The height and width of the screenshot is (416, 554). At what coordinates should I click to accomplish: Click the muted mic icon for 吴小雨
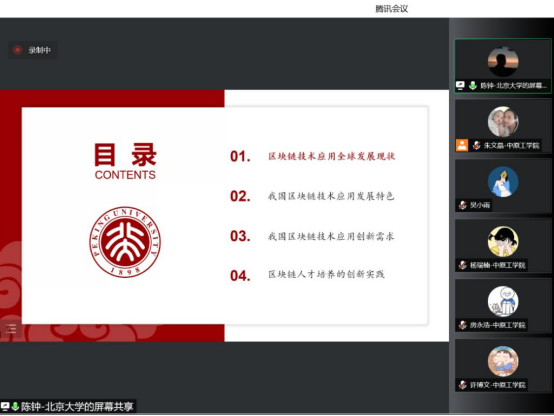click(462, 205)
